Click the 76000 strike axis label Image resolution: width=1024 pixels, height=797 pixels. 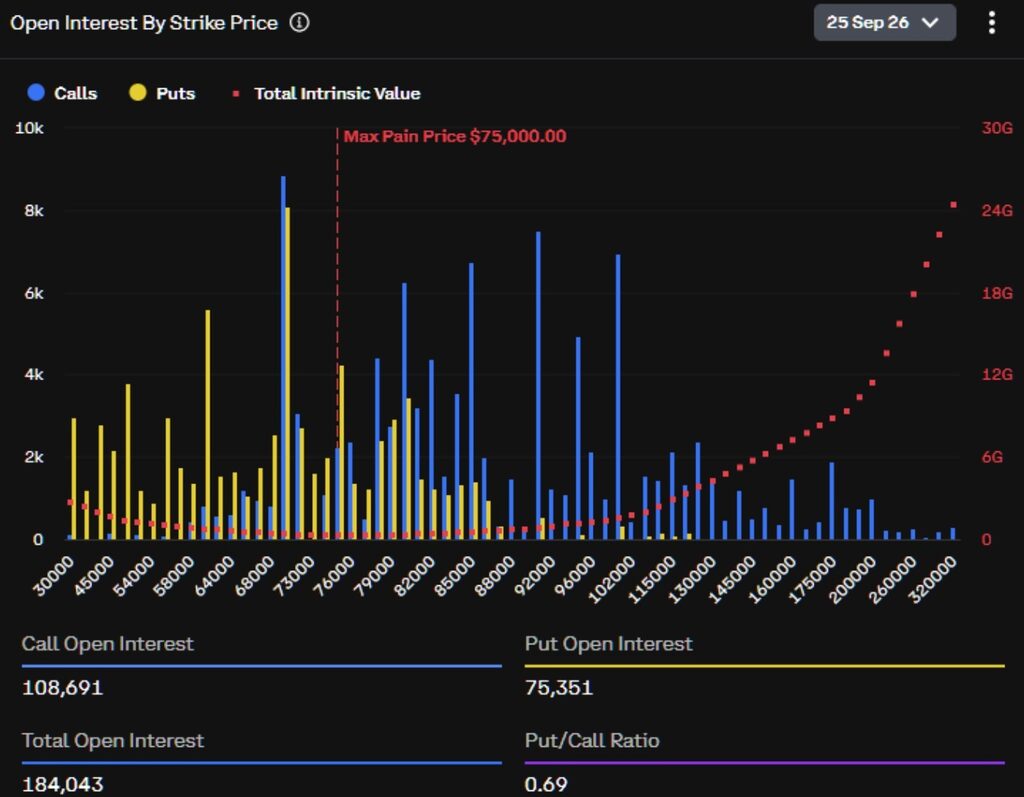(x=333, y=576)
